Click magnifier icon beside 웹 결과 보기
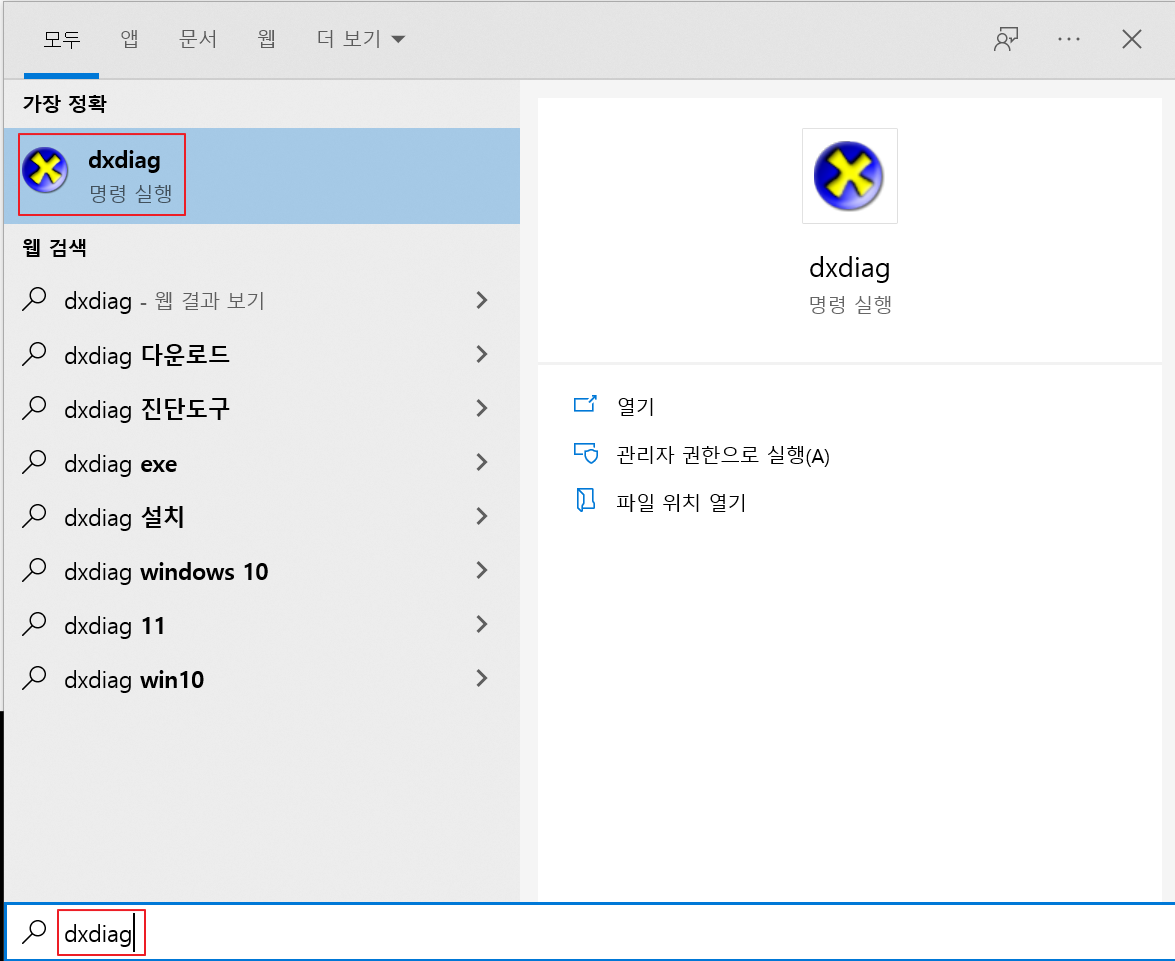This screenshot has width=1175, height=961. [x=34, y=300]
